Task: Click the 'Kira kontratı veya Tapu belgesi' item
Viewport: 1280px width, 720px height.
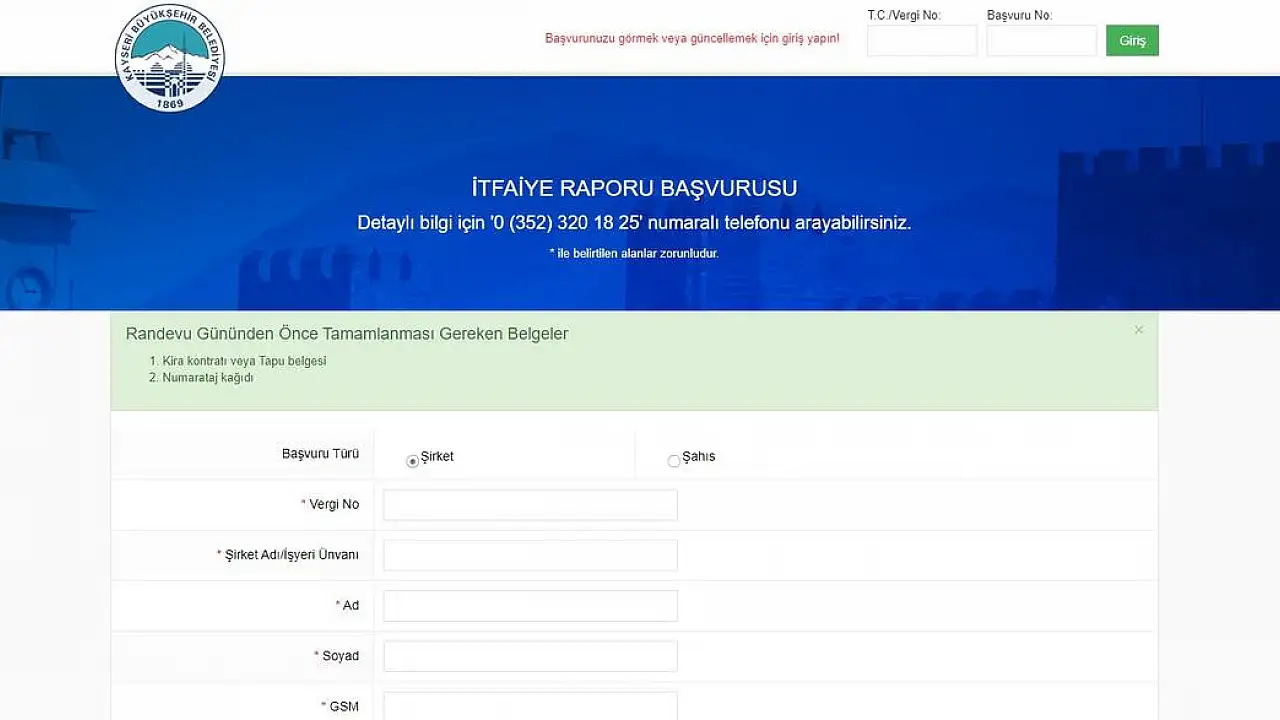Action: point(244,361)
